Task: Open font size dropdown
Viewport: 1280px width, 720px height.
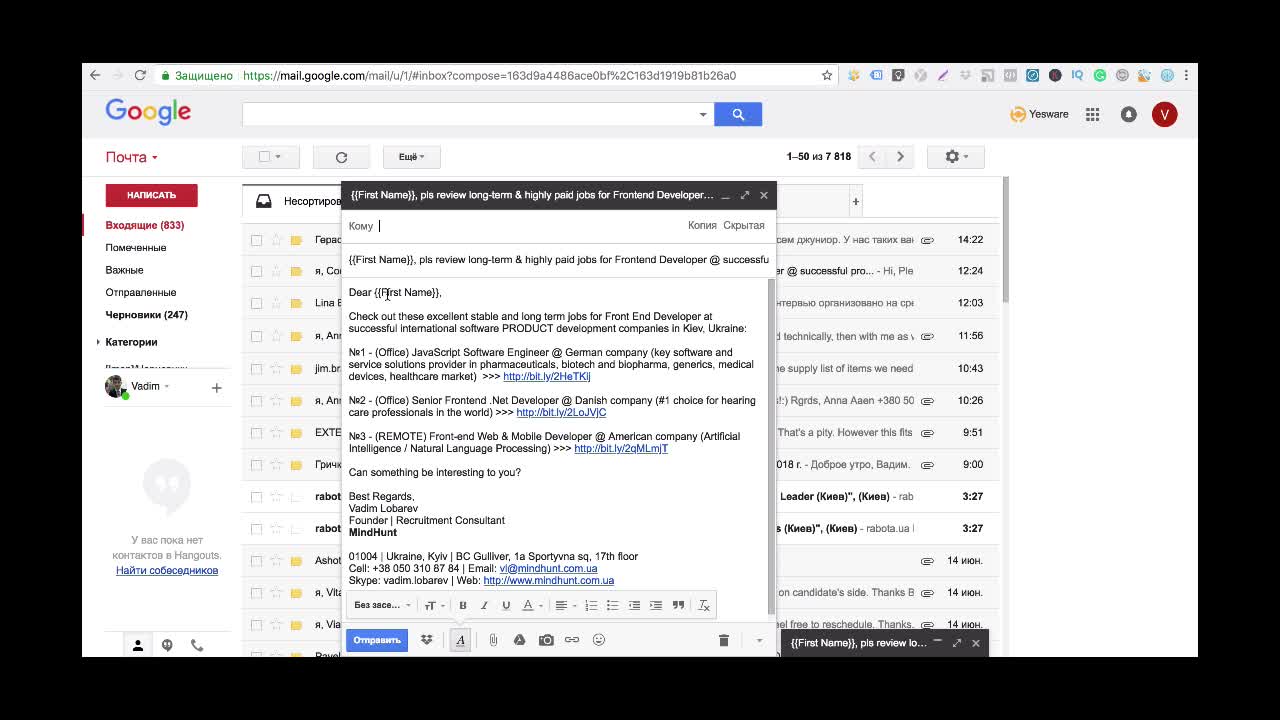Action: [434, 605]
